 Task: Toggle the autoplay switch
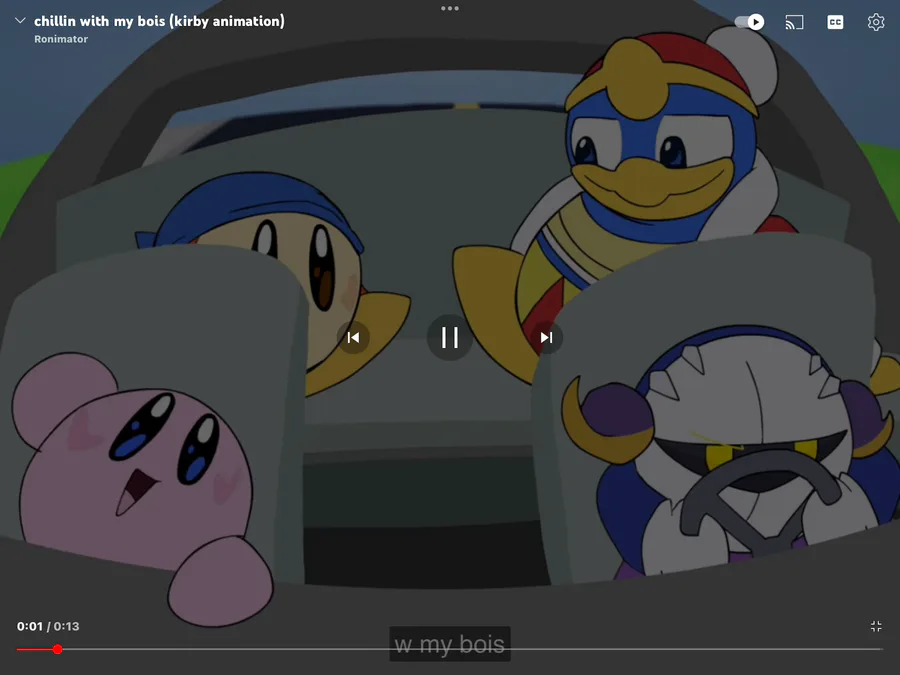click(x=750, y=22)
